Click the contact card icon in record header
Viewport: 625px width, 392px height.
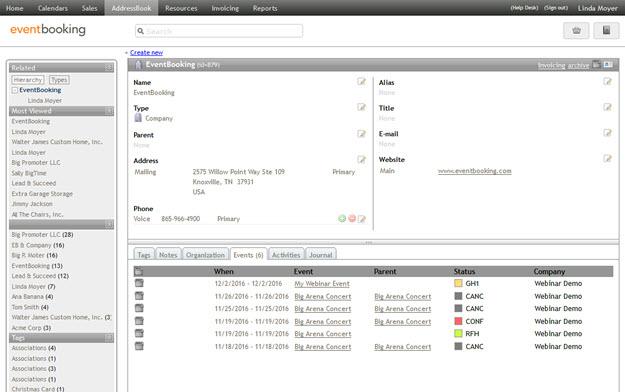(x=608, y=65)
